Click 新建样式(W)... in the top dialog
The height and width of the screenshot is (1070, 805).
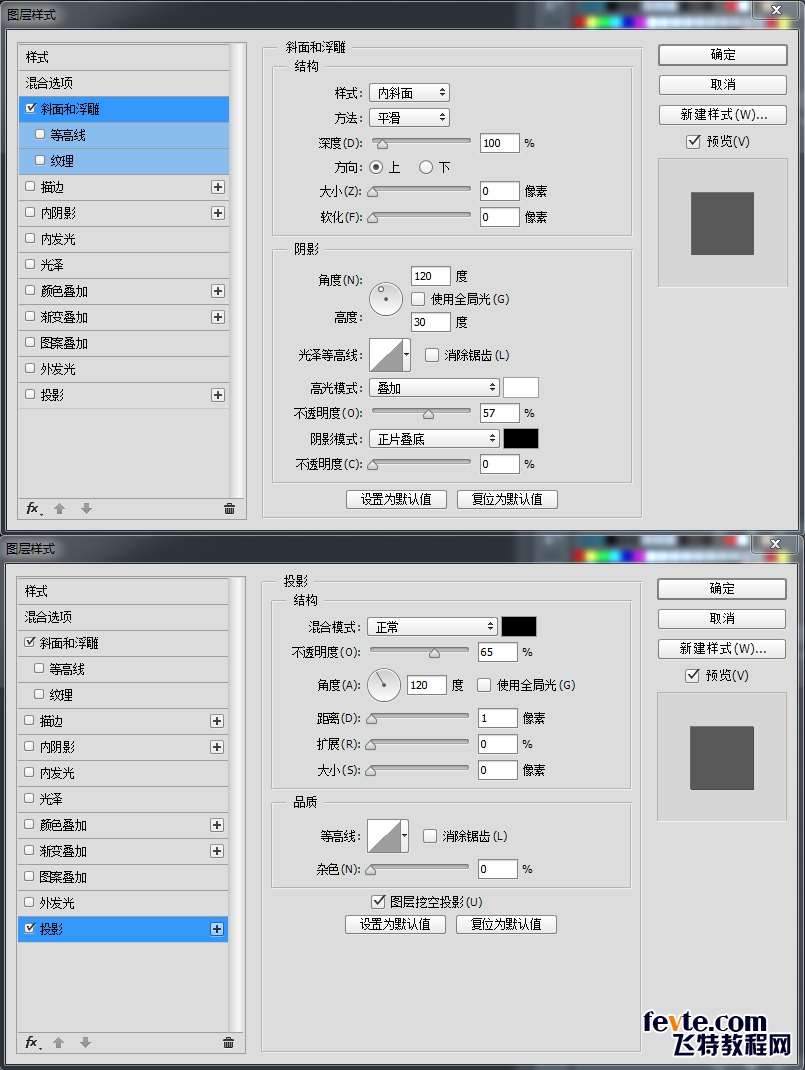tap(722, 115)
